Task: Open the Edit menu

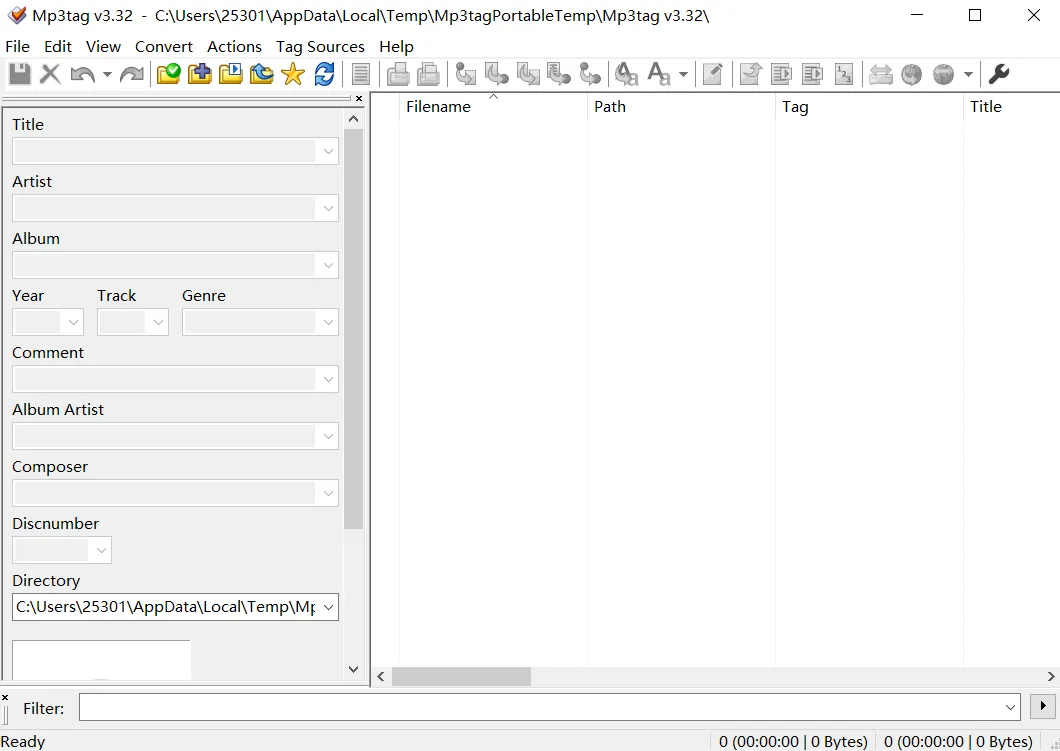Action: coord(58,46)
